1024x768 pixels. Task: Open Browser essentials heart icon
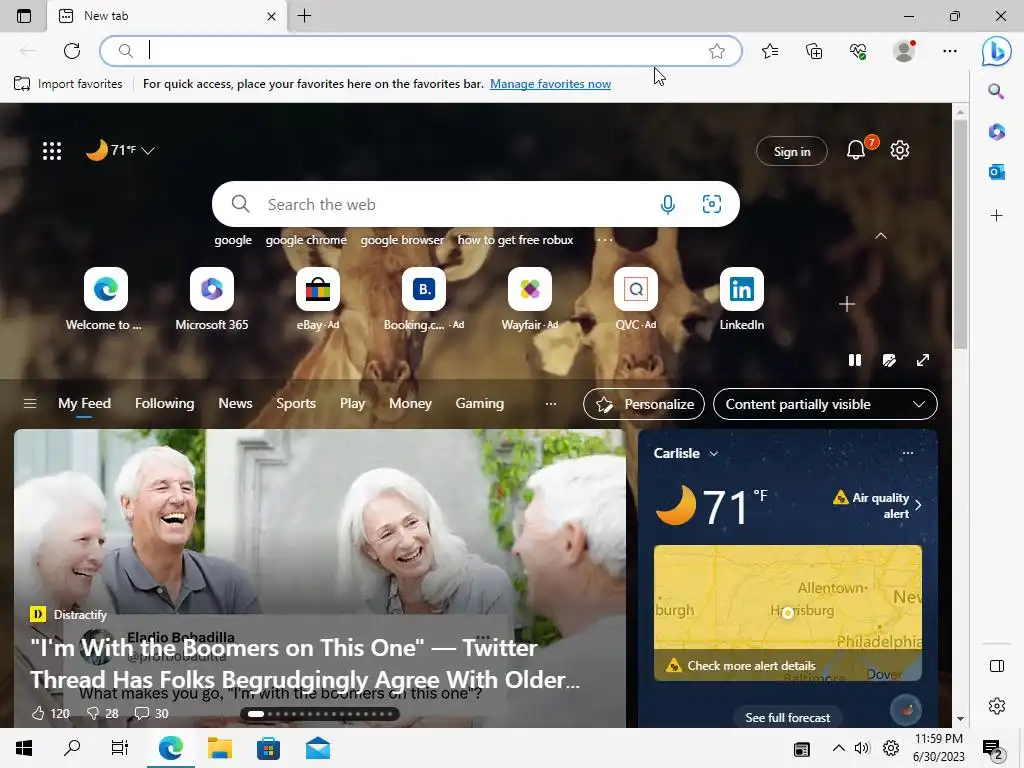coord(858,51)
